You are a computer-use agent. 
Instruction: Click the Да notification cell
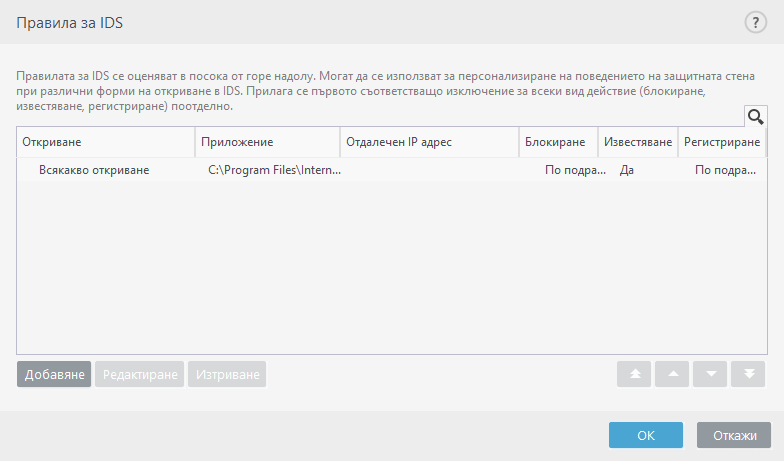coord(626,170)
